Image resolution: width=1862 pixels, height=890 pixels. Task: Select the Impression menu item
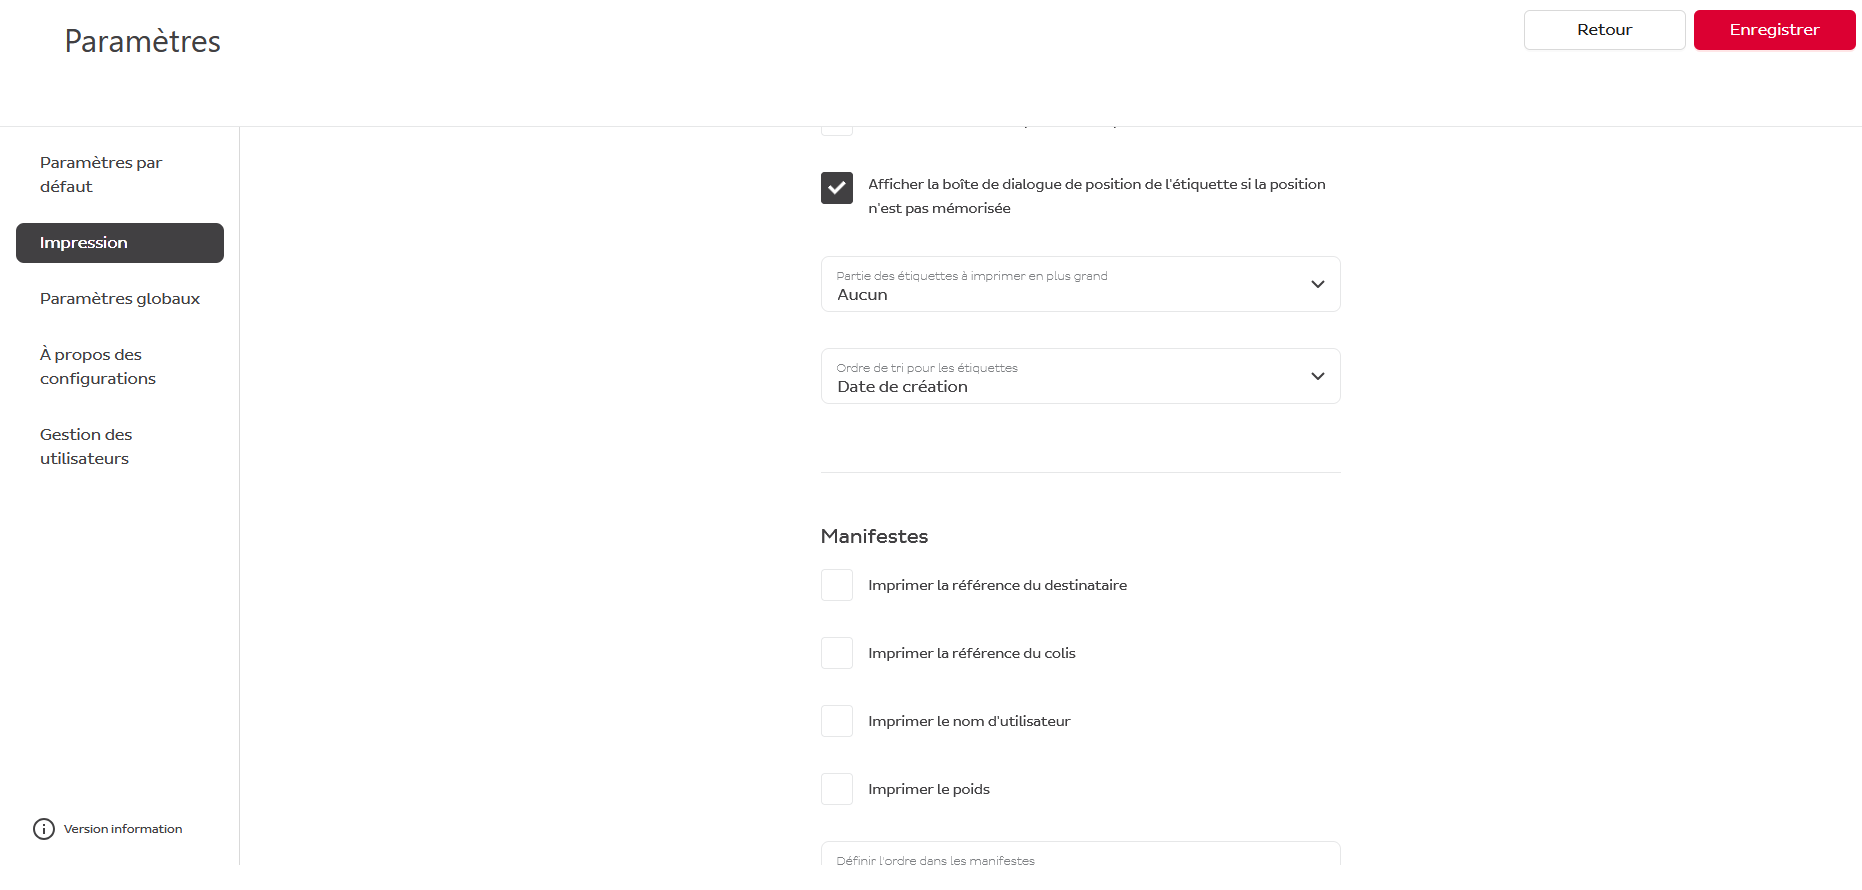click(x=120, y=243)
